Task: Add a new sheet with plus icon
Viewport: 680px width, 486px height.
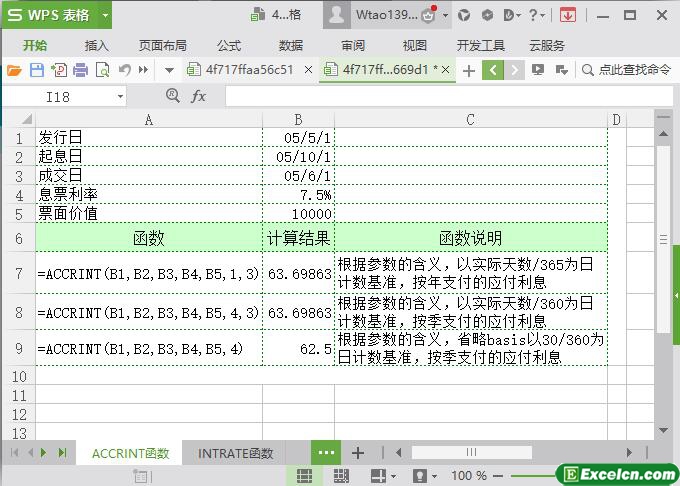Action: click(x=357, y=453)
